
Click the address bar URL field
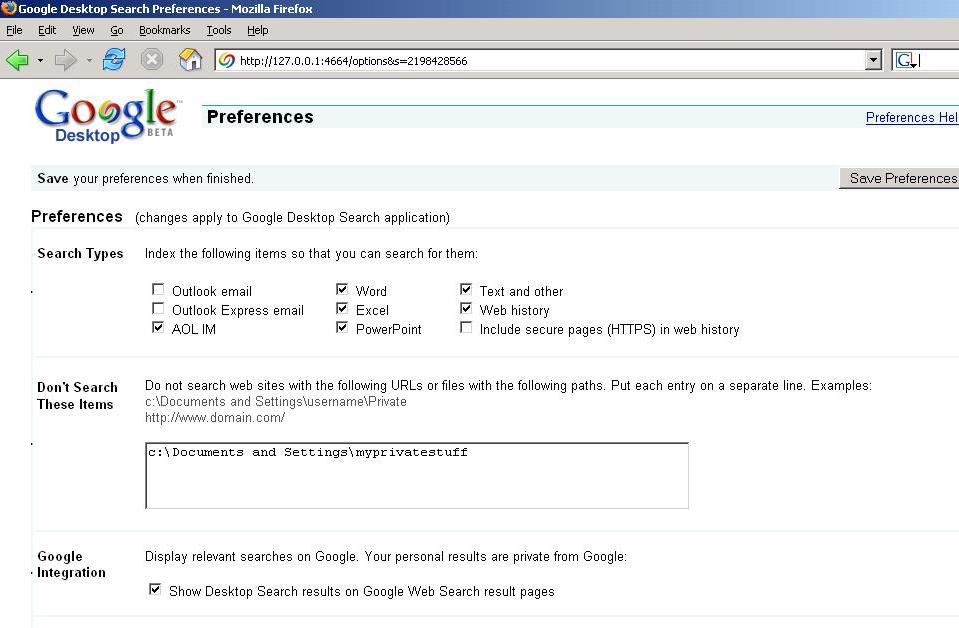pos(547,61)
